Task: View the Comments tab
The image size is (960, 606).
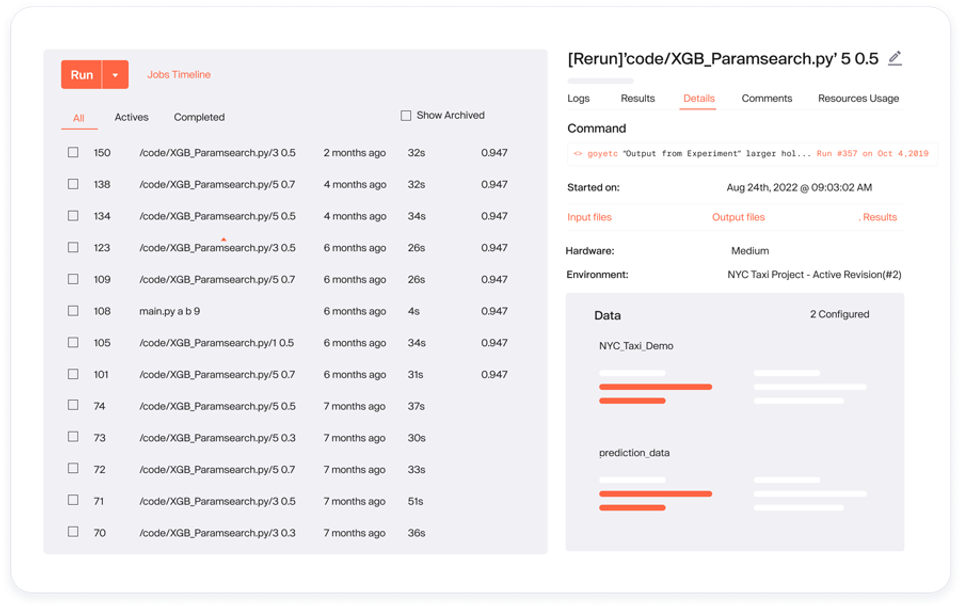Action: tap(766, 98)
